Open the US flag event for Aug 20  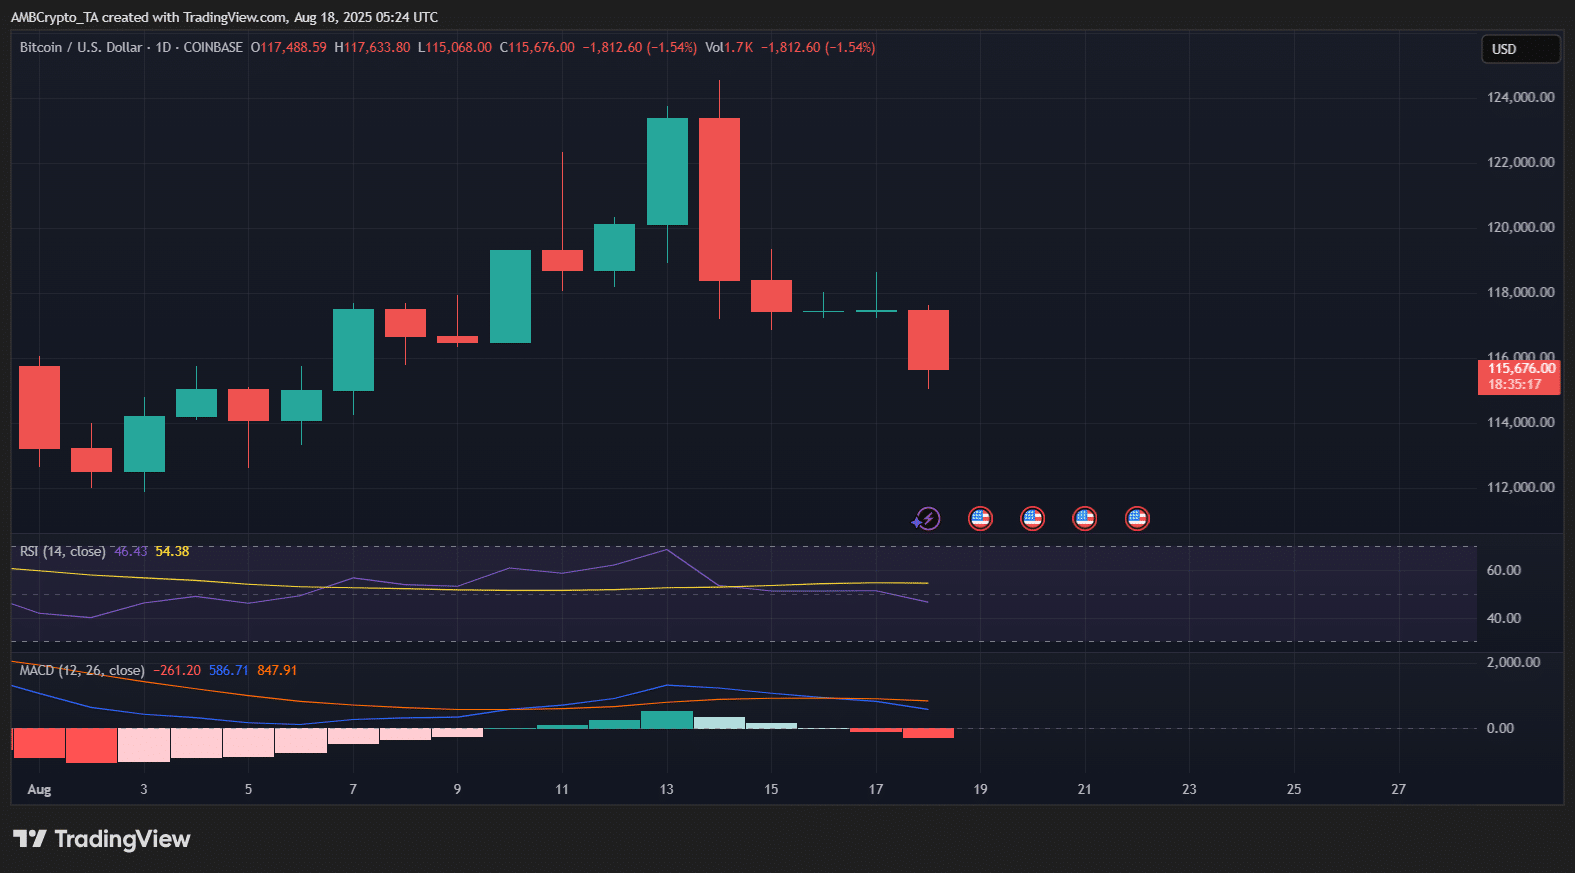click(1032, 518)
